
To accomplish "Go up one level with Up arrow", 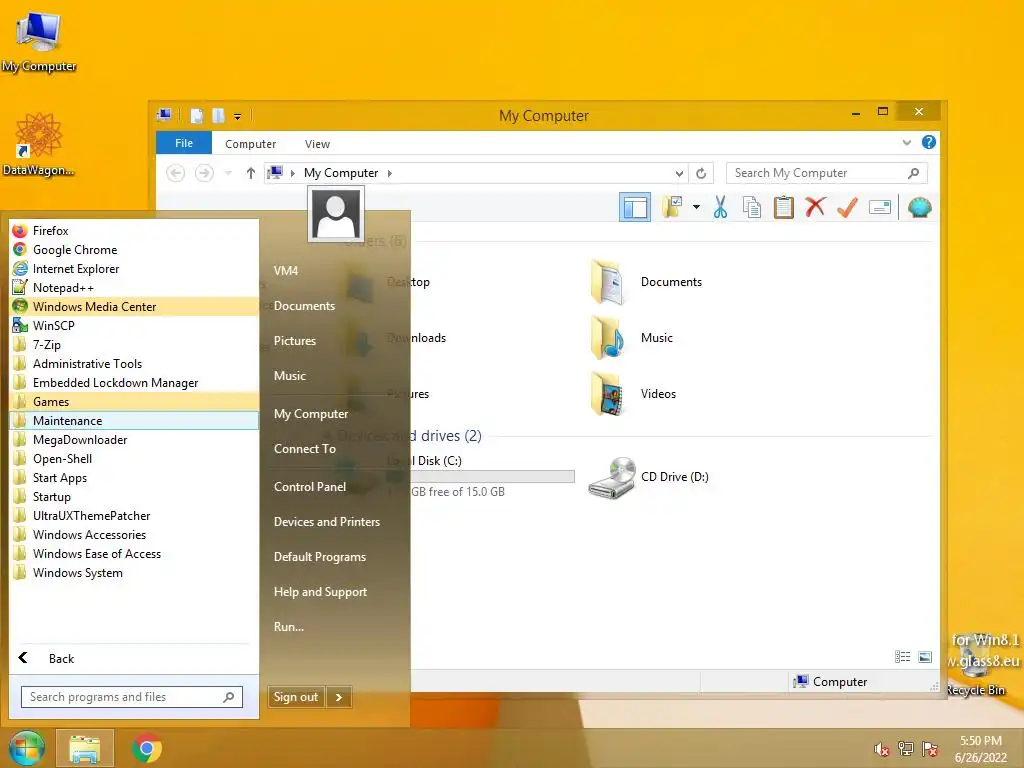I will coord(250,173).
